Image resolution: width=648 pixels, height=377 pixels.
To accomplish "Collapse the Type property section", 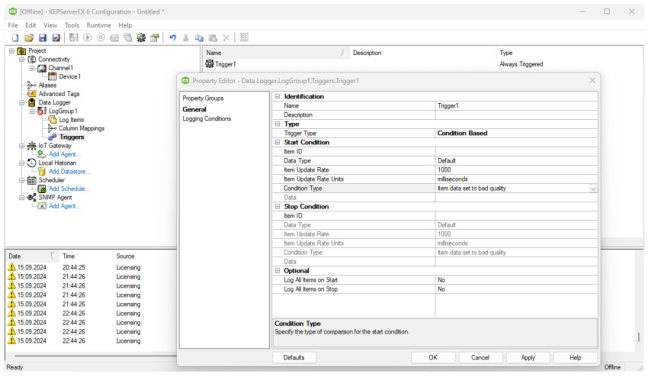I will pyautogui.click(x=277, y=124).
